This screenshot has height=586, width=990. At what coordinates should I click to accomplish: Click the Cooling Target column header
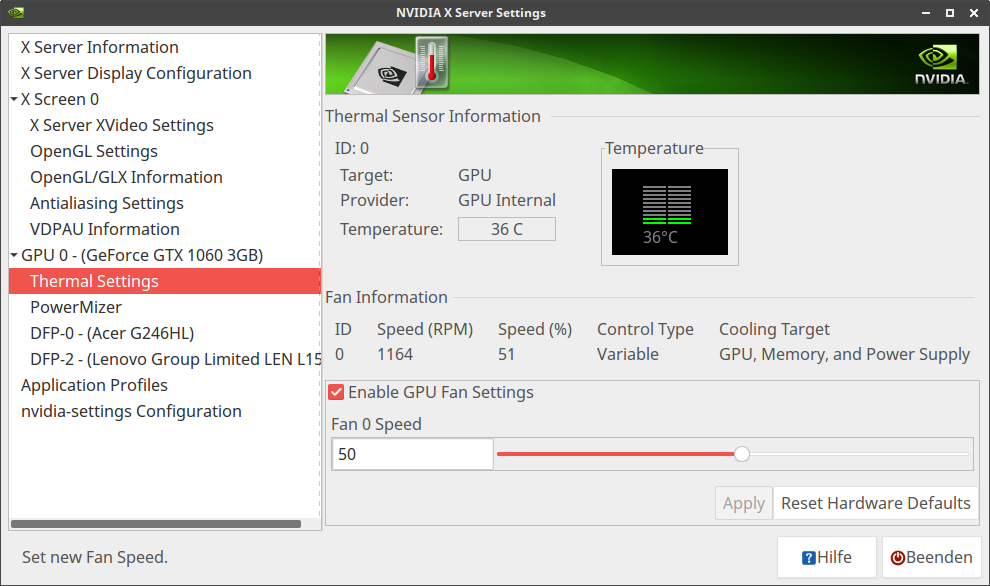point(774,330)
